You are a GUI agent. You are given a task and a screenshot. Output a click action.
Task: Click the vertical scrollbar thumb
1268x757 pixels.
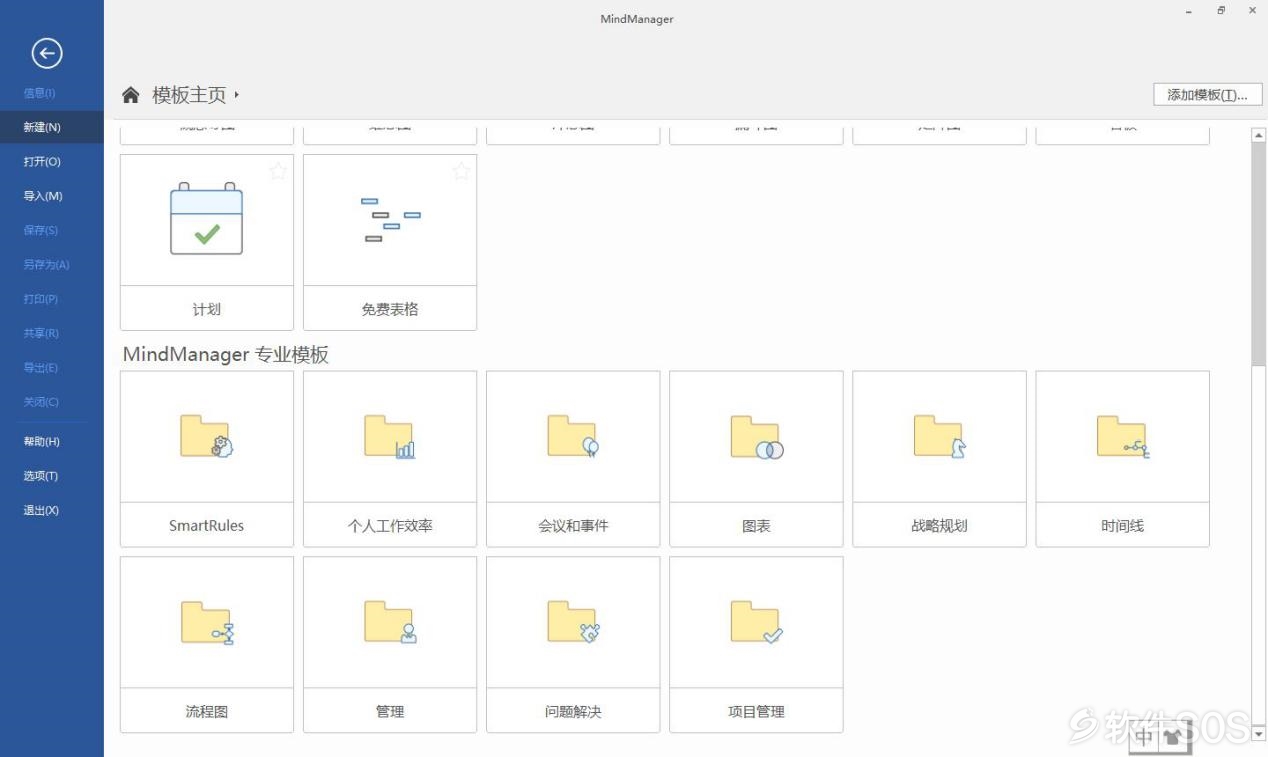pos(1259,255)
